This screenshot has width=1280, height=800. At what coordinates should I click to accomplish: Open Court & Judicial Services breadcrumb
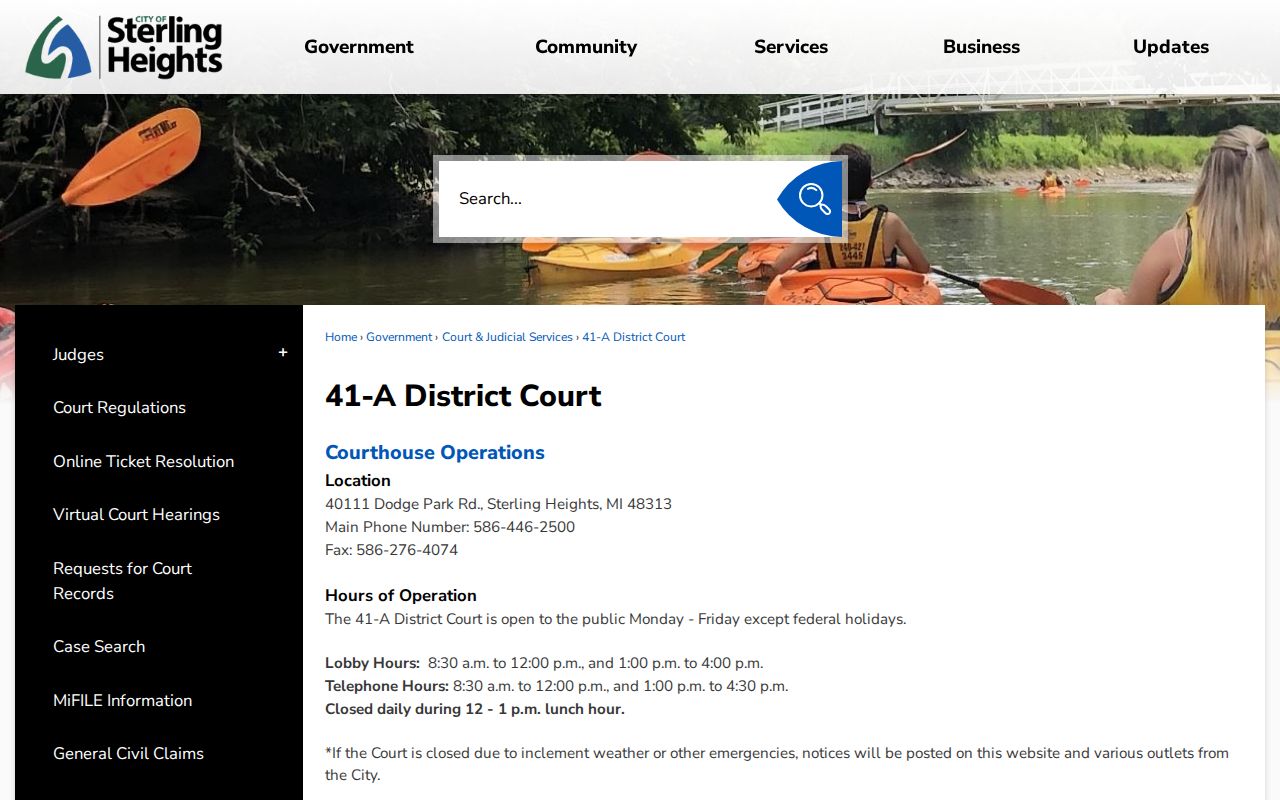pyautogui.click(x=507, y=337)
